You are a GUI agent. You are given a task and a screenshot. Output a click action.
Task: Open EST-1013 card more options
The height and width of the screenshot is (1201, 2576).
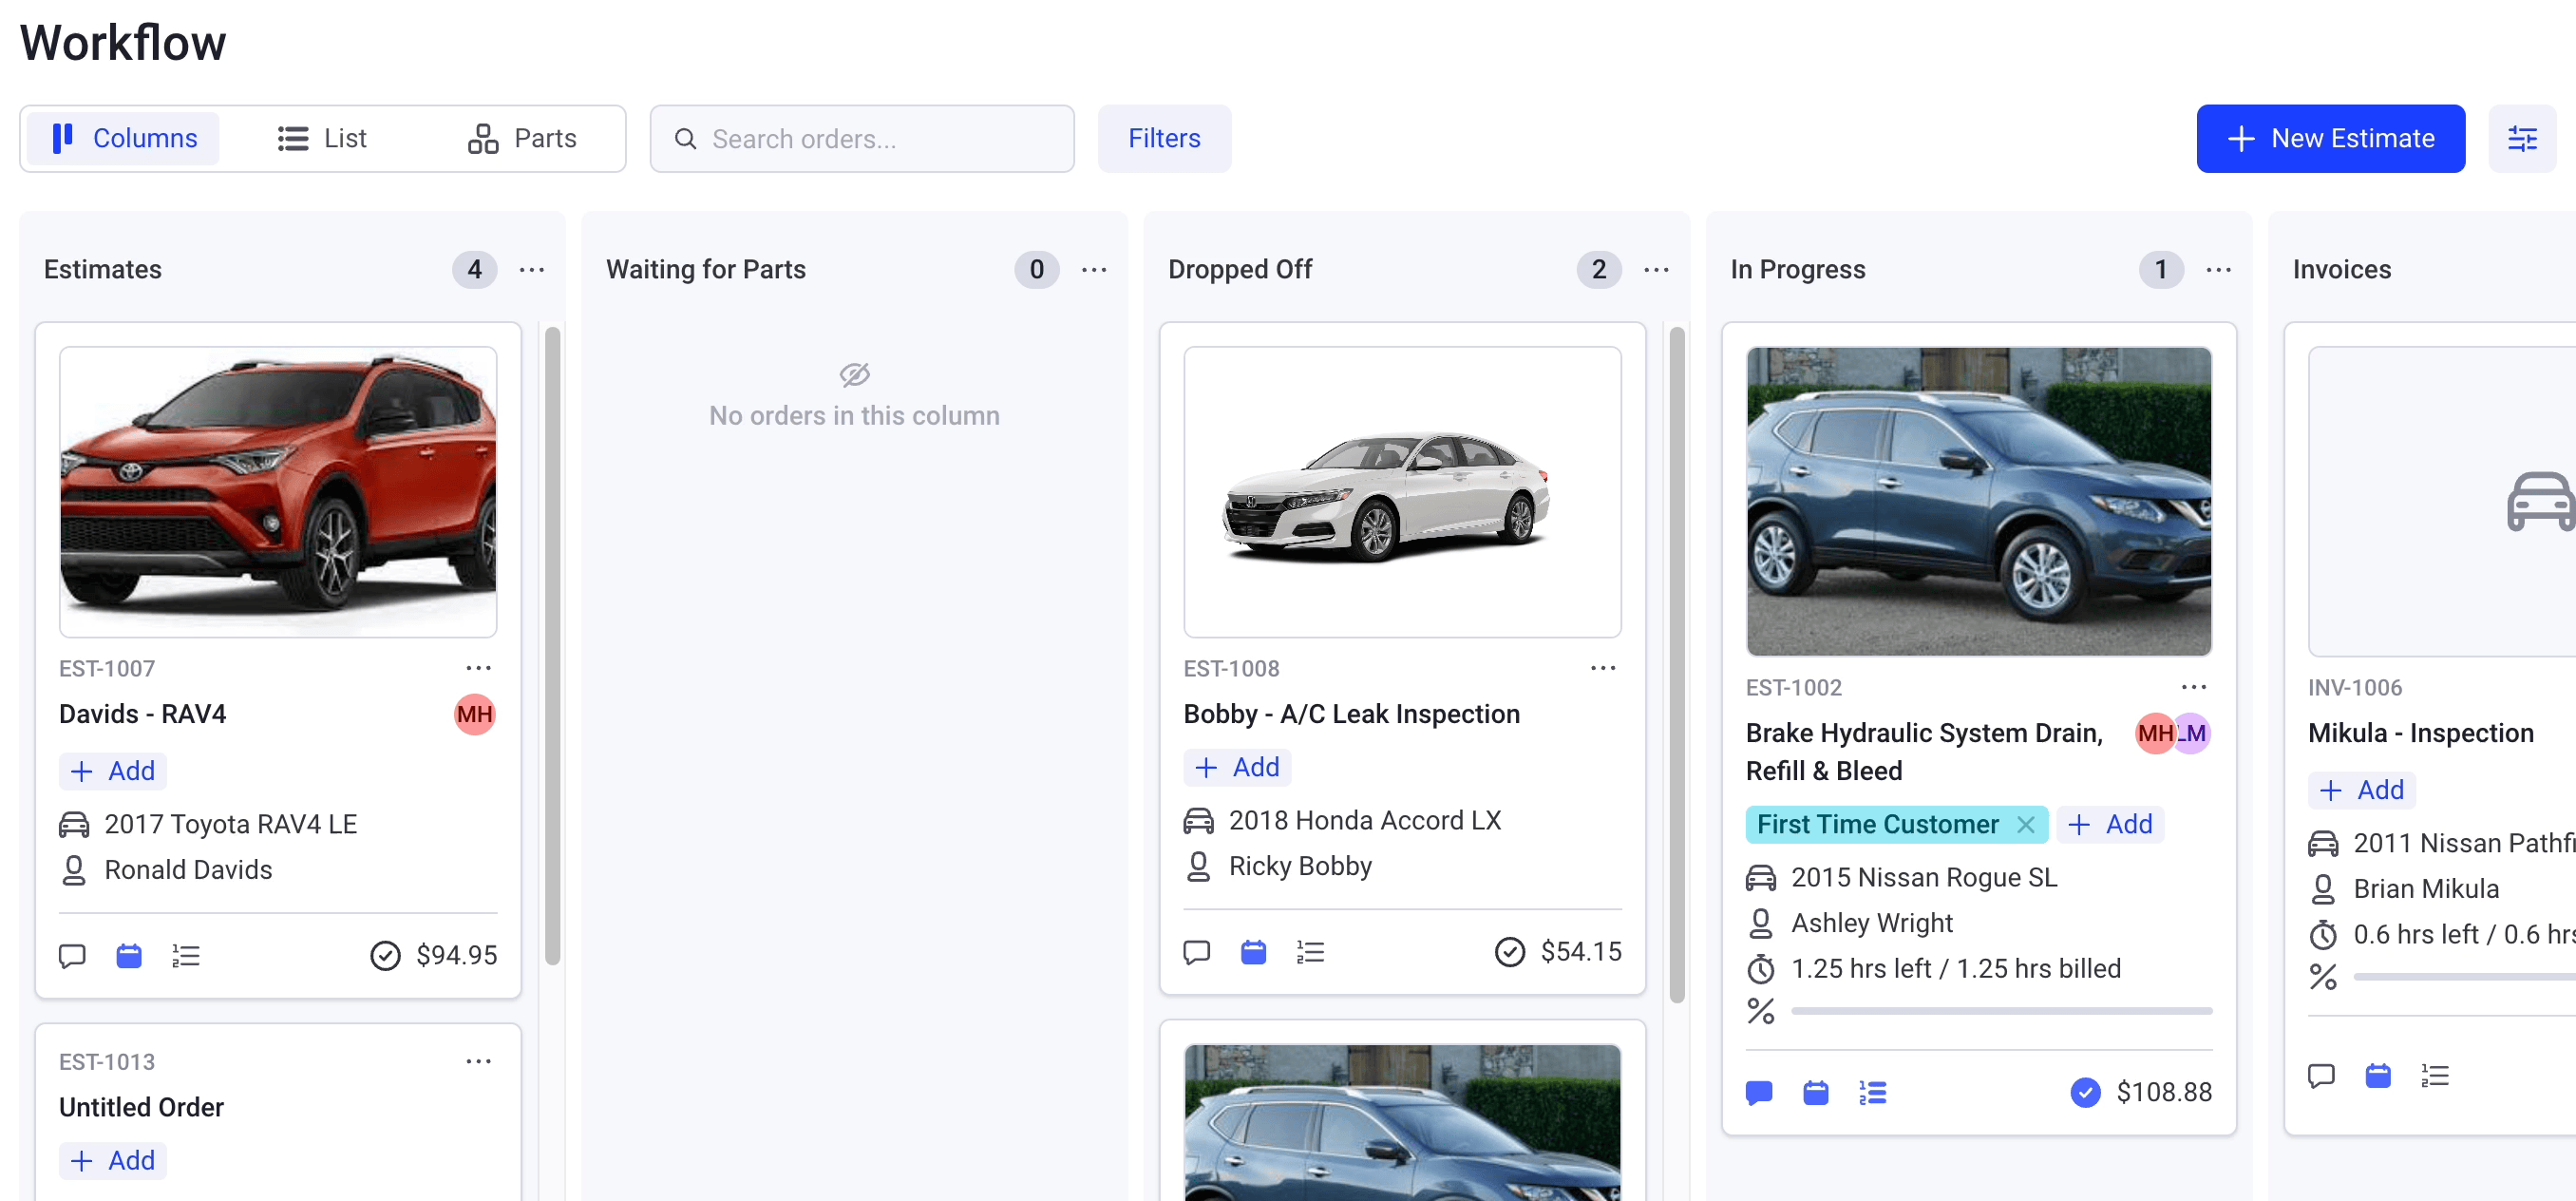(x=478, y=1060)
